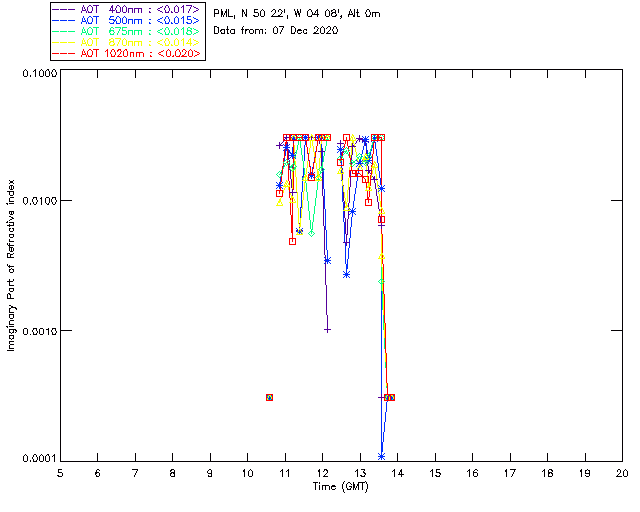The image size is (640, 512).
Task: Click the AOT 1020nm legend entry
Action: 127,53
